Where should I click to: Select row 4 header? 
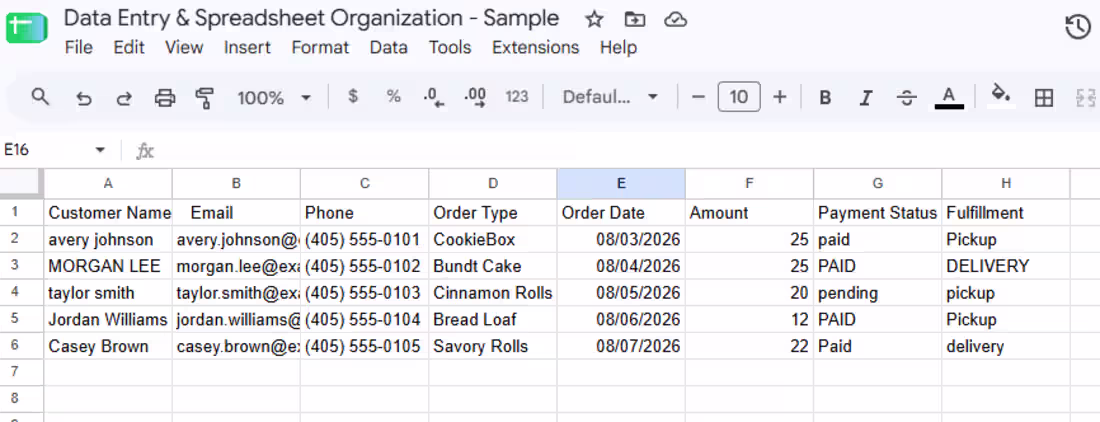(x=22, y=293)
